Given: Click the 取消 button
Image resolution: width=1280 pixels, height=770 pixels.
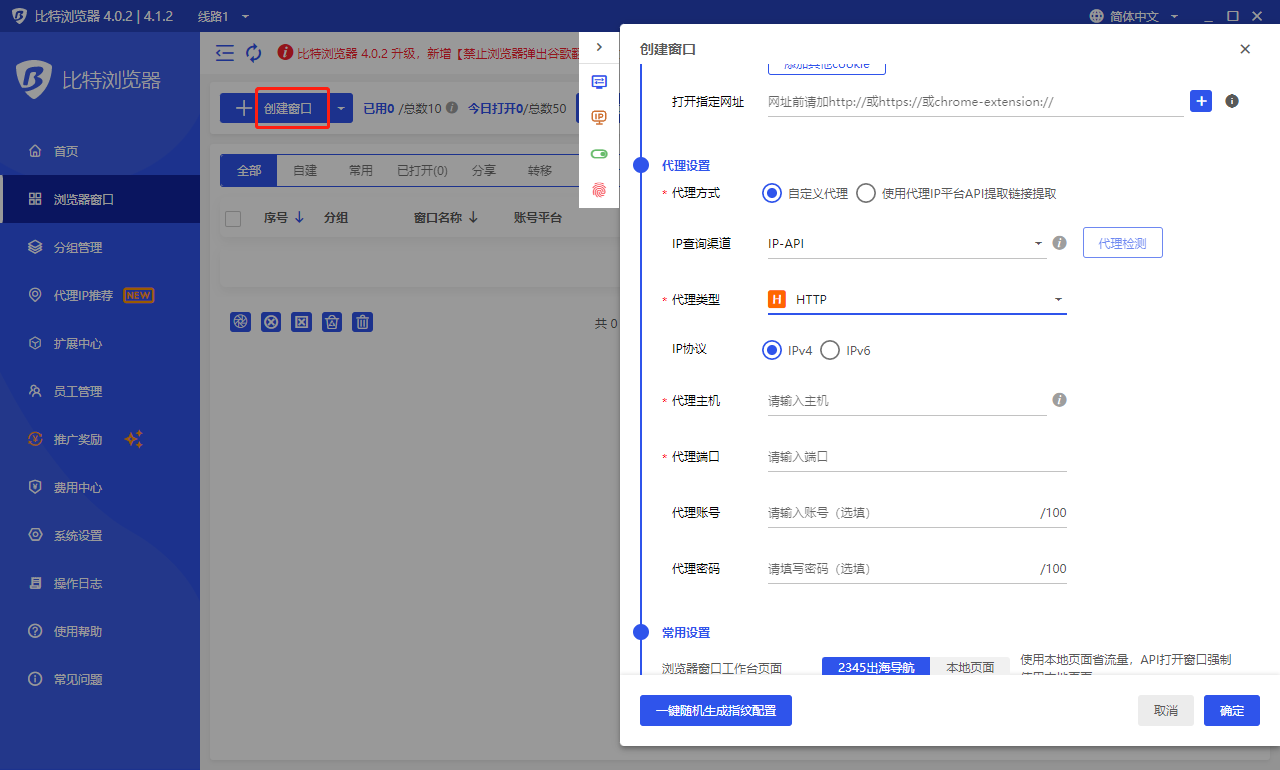Looking at the screenshot, I should (1166, 710).
